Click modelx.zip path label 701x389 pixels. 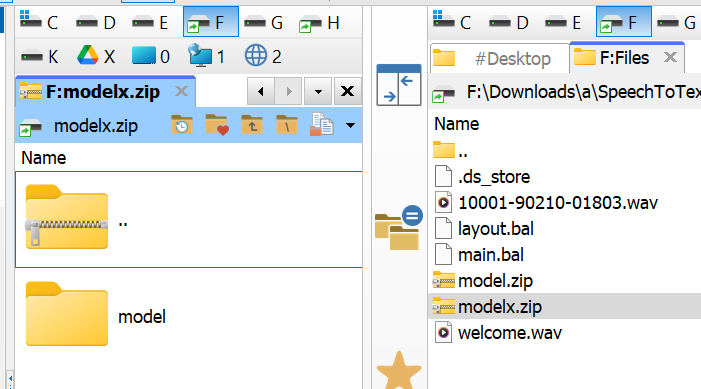pyautogui.click(x=96, y=126)
